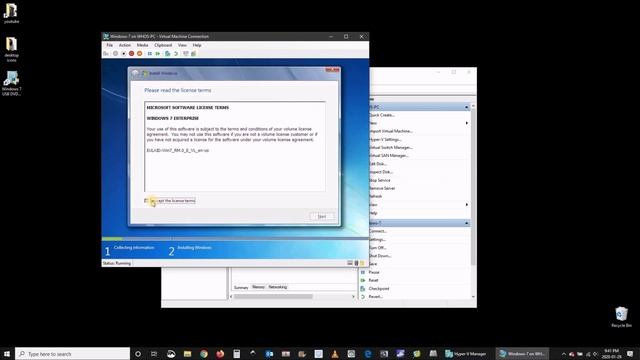Click the Task View taskbar icon
The height and width of the screenshot is (360, 640).
click(x=154, y=353)
